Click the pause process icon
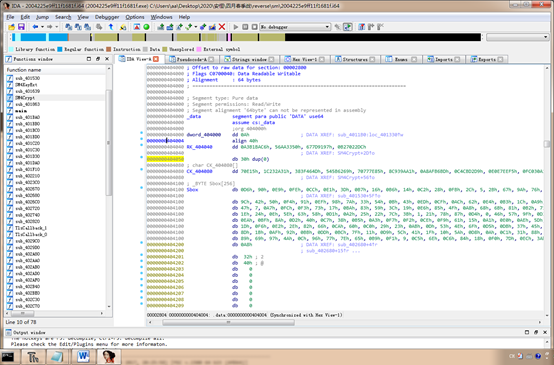This screenshot has width=554, height=365. pyautogui.click(x=245, y=27)
